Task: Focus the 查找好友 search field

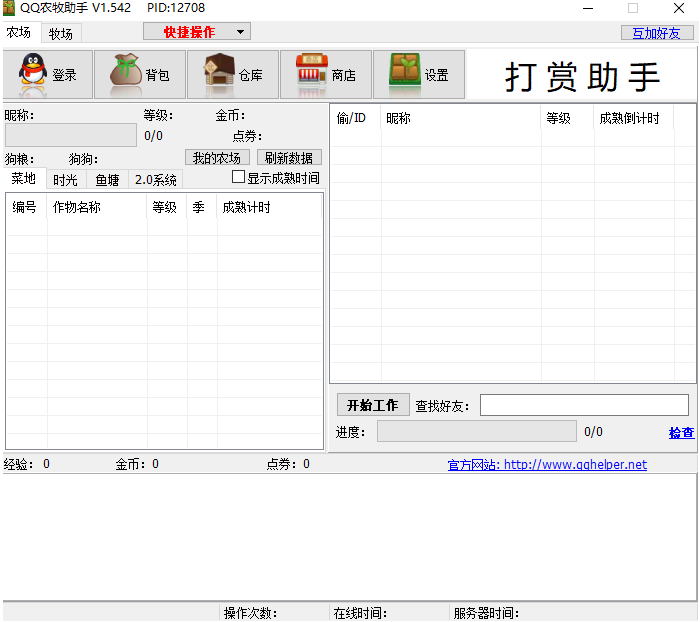Action: [584, 405]
